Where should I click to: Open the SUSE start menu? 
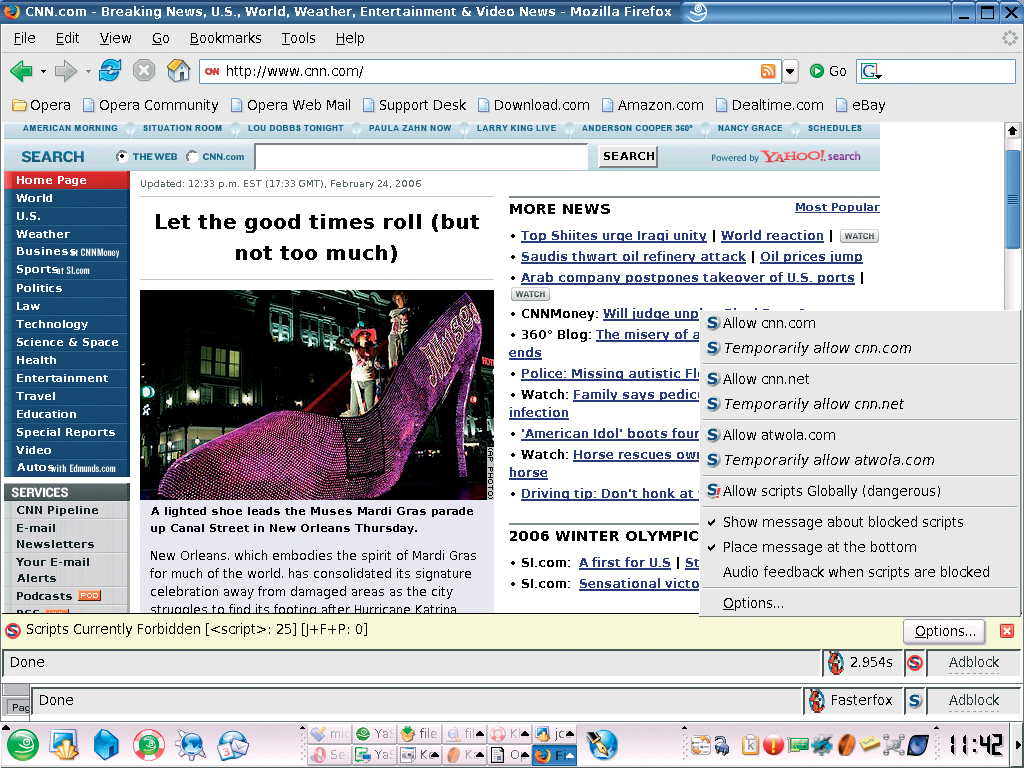point(23,745)
